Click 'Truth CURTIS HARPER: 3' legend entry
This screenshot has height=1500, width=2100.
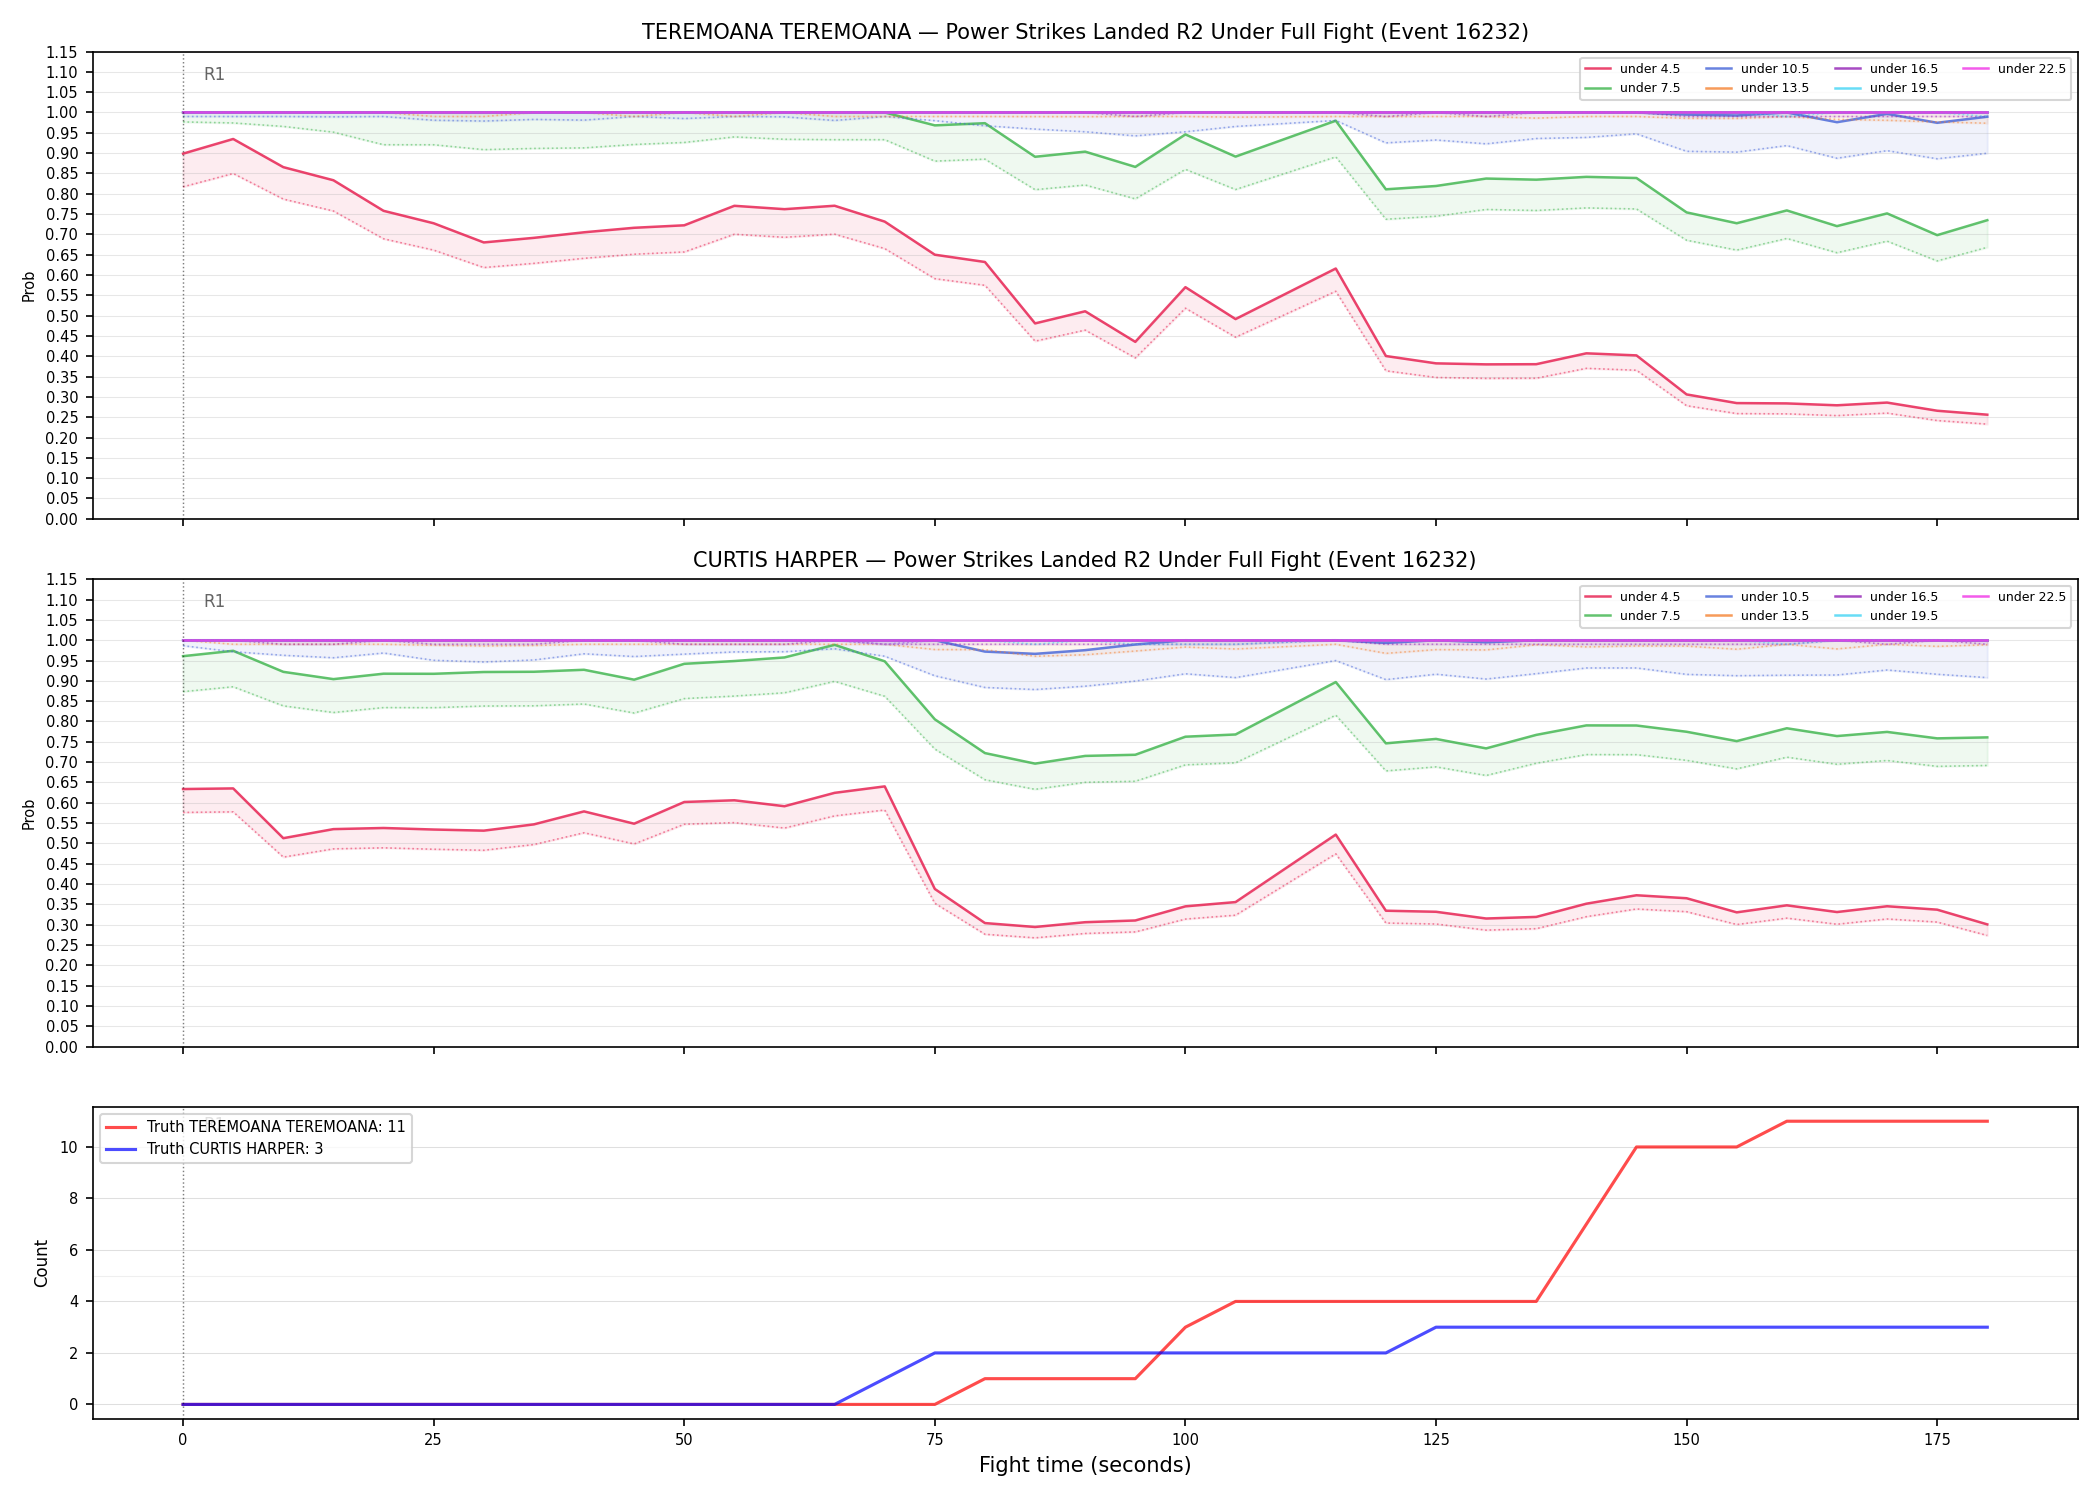[214, 1149]
